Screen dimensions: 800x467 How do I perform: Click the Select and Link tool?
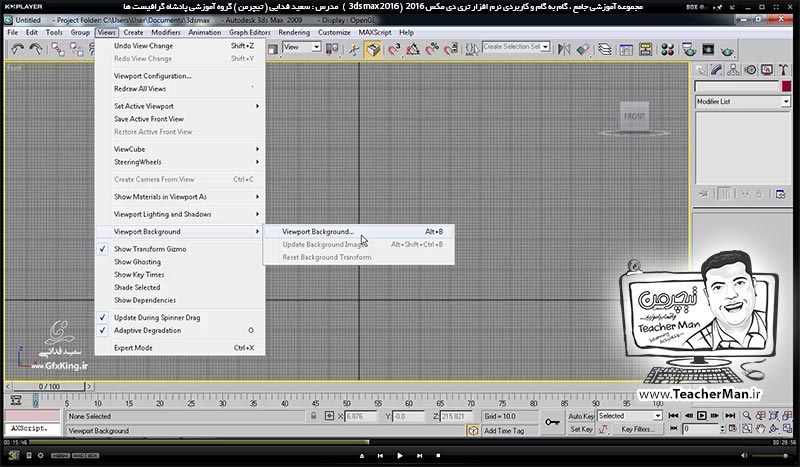[x=57, y=49]
